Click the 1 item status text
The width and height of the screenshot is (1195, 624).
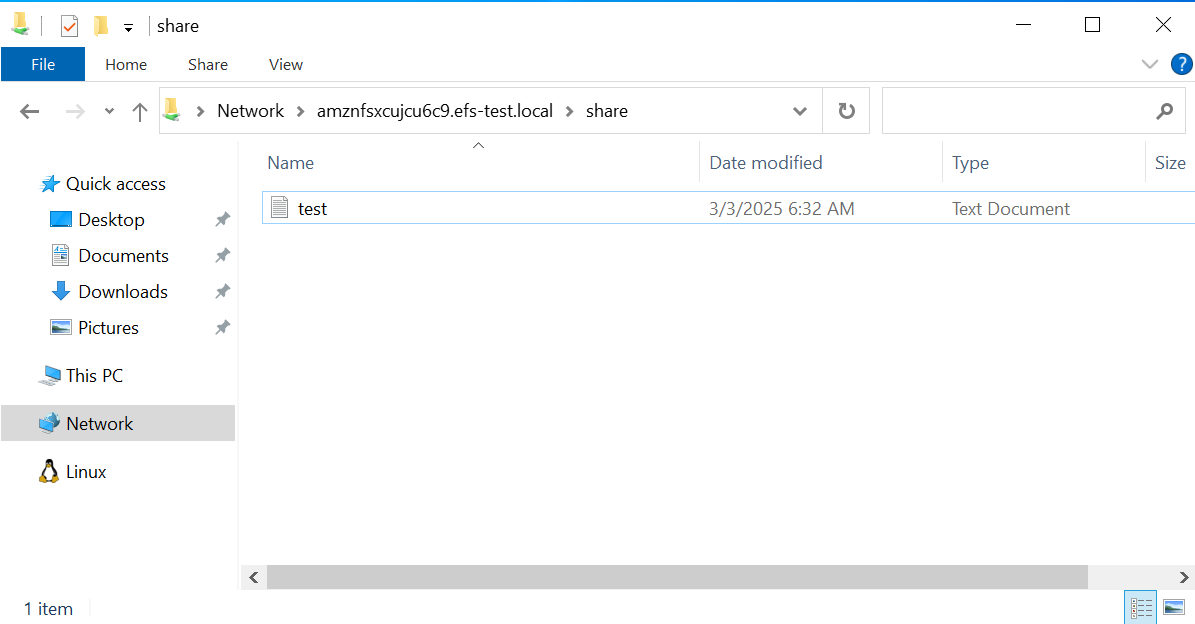[x=48, y=609]
